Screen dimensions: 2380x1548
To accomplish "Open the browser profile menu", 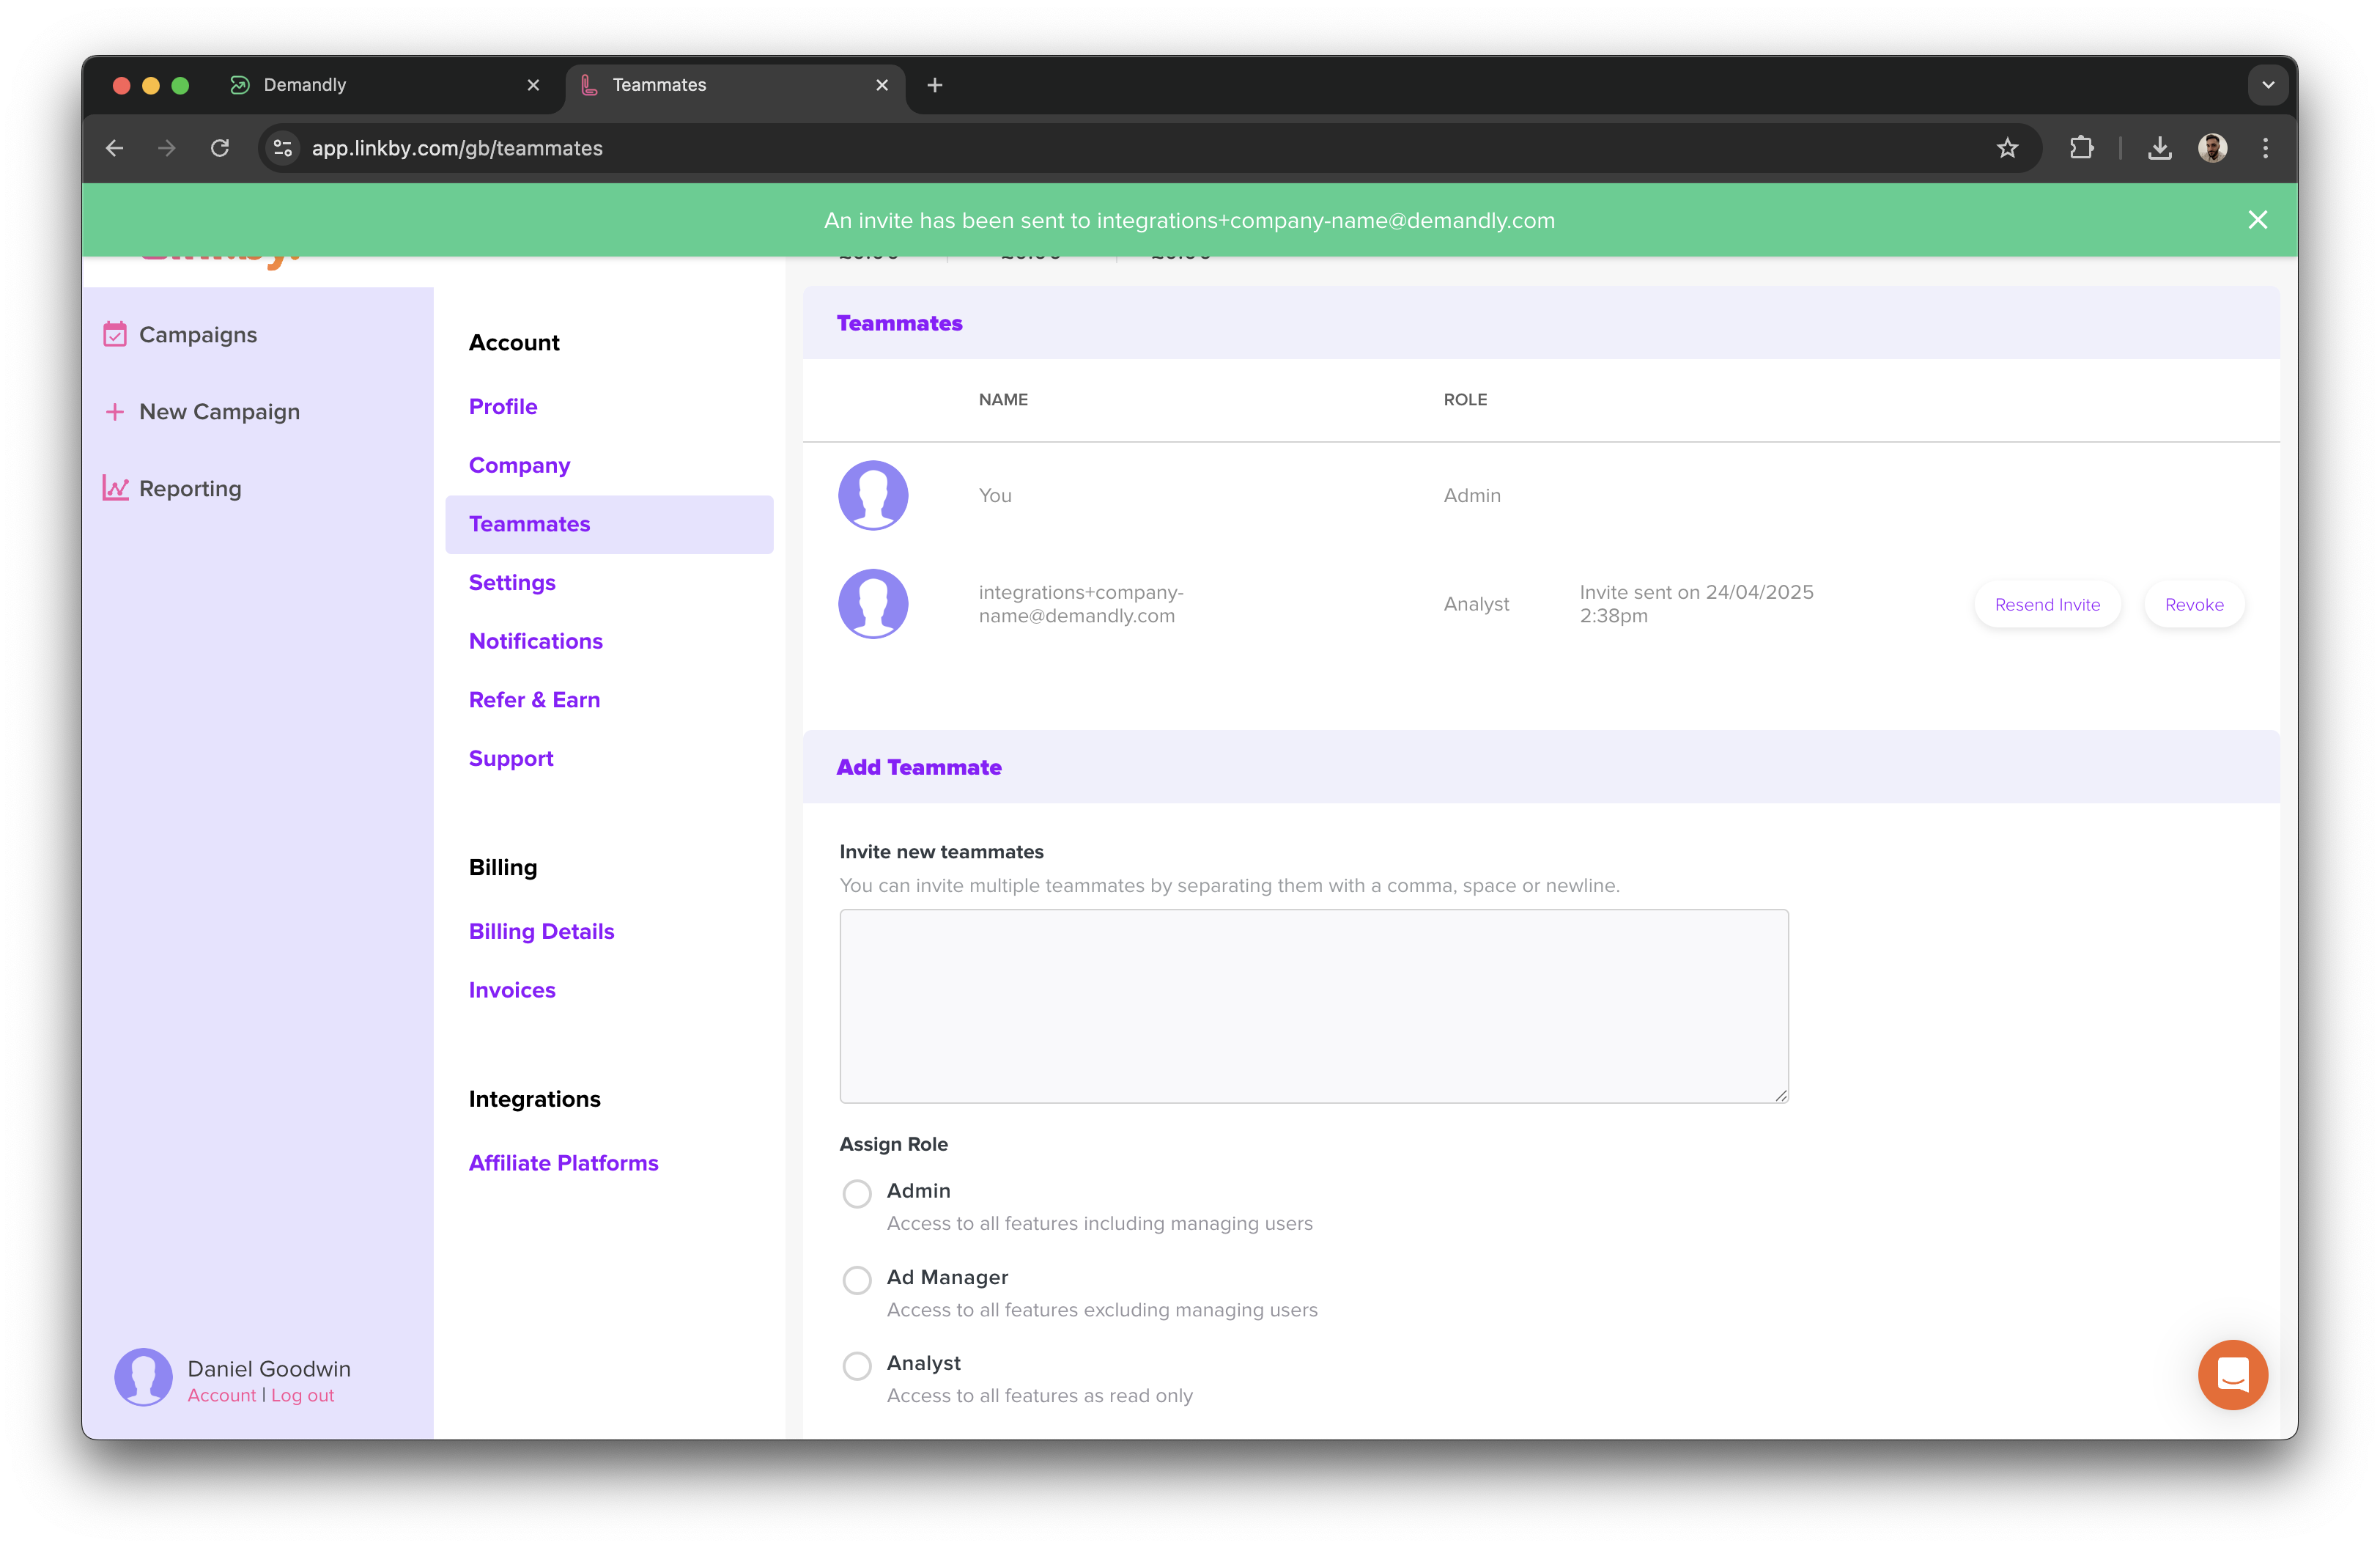I will pyautogui.click(x=2214, y=148).
